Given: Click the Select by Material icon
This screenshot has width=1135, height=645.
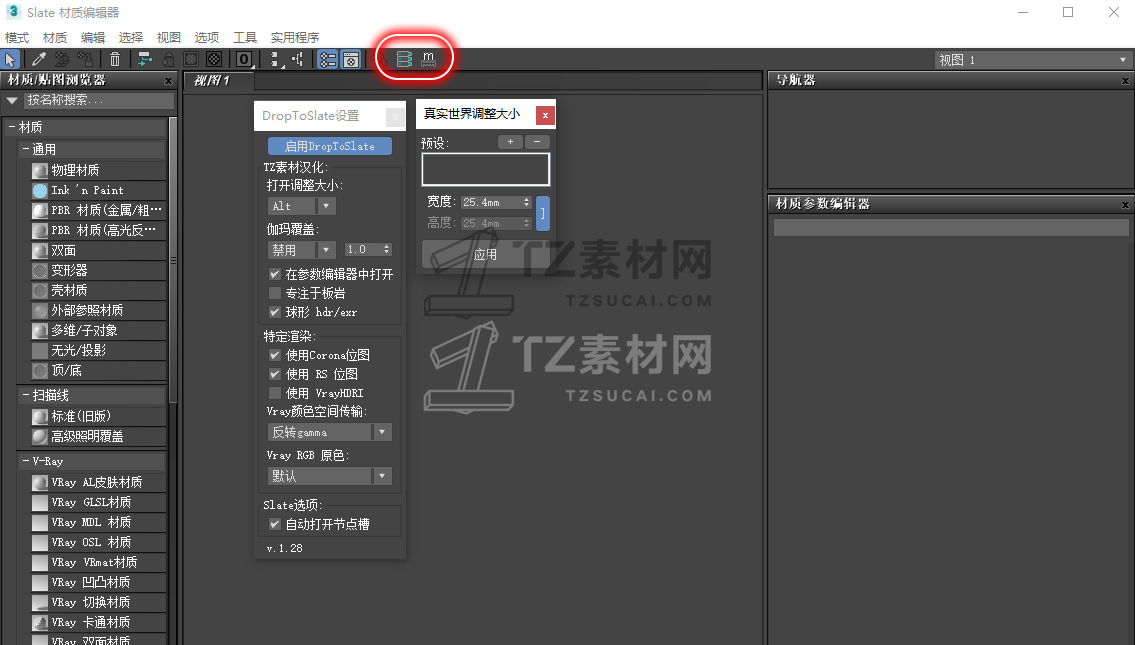Looking at the screenshot, I should pyautogui.click(x=381, y=59).
